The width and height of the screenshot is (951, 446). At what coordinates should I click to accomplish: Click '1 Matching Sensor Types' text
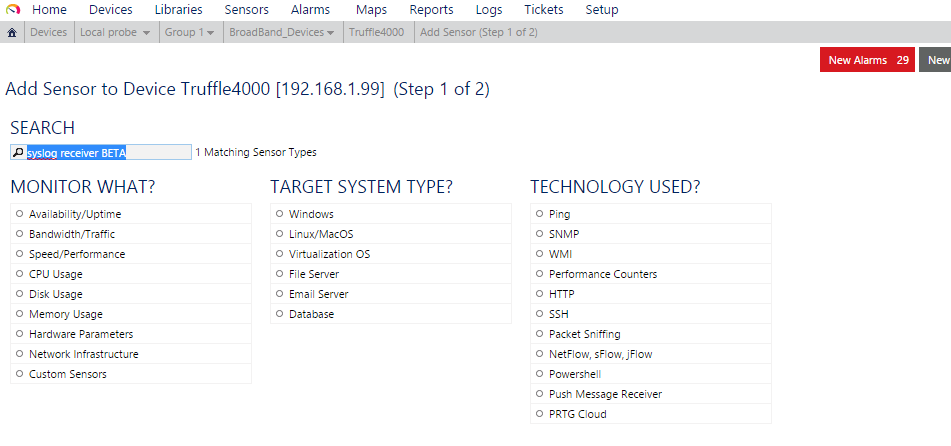click(x=256, y=153)
